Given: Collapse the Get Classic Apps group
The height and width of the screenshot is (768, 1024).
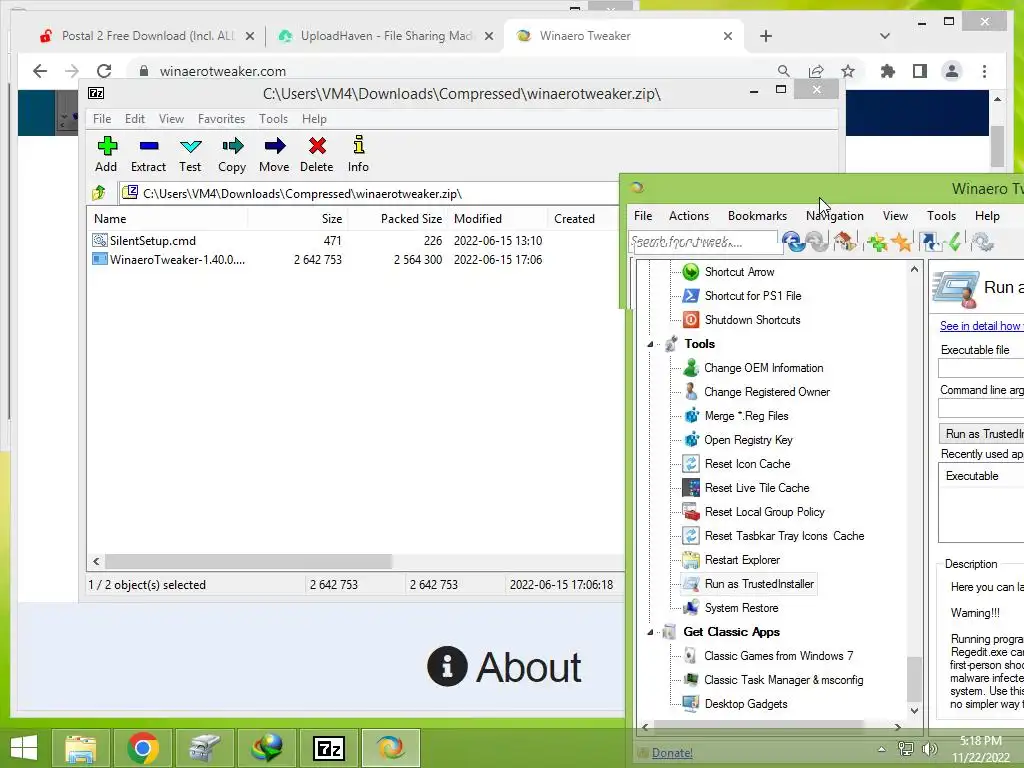Looking at the screenshot, I should (650, 632).
